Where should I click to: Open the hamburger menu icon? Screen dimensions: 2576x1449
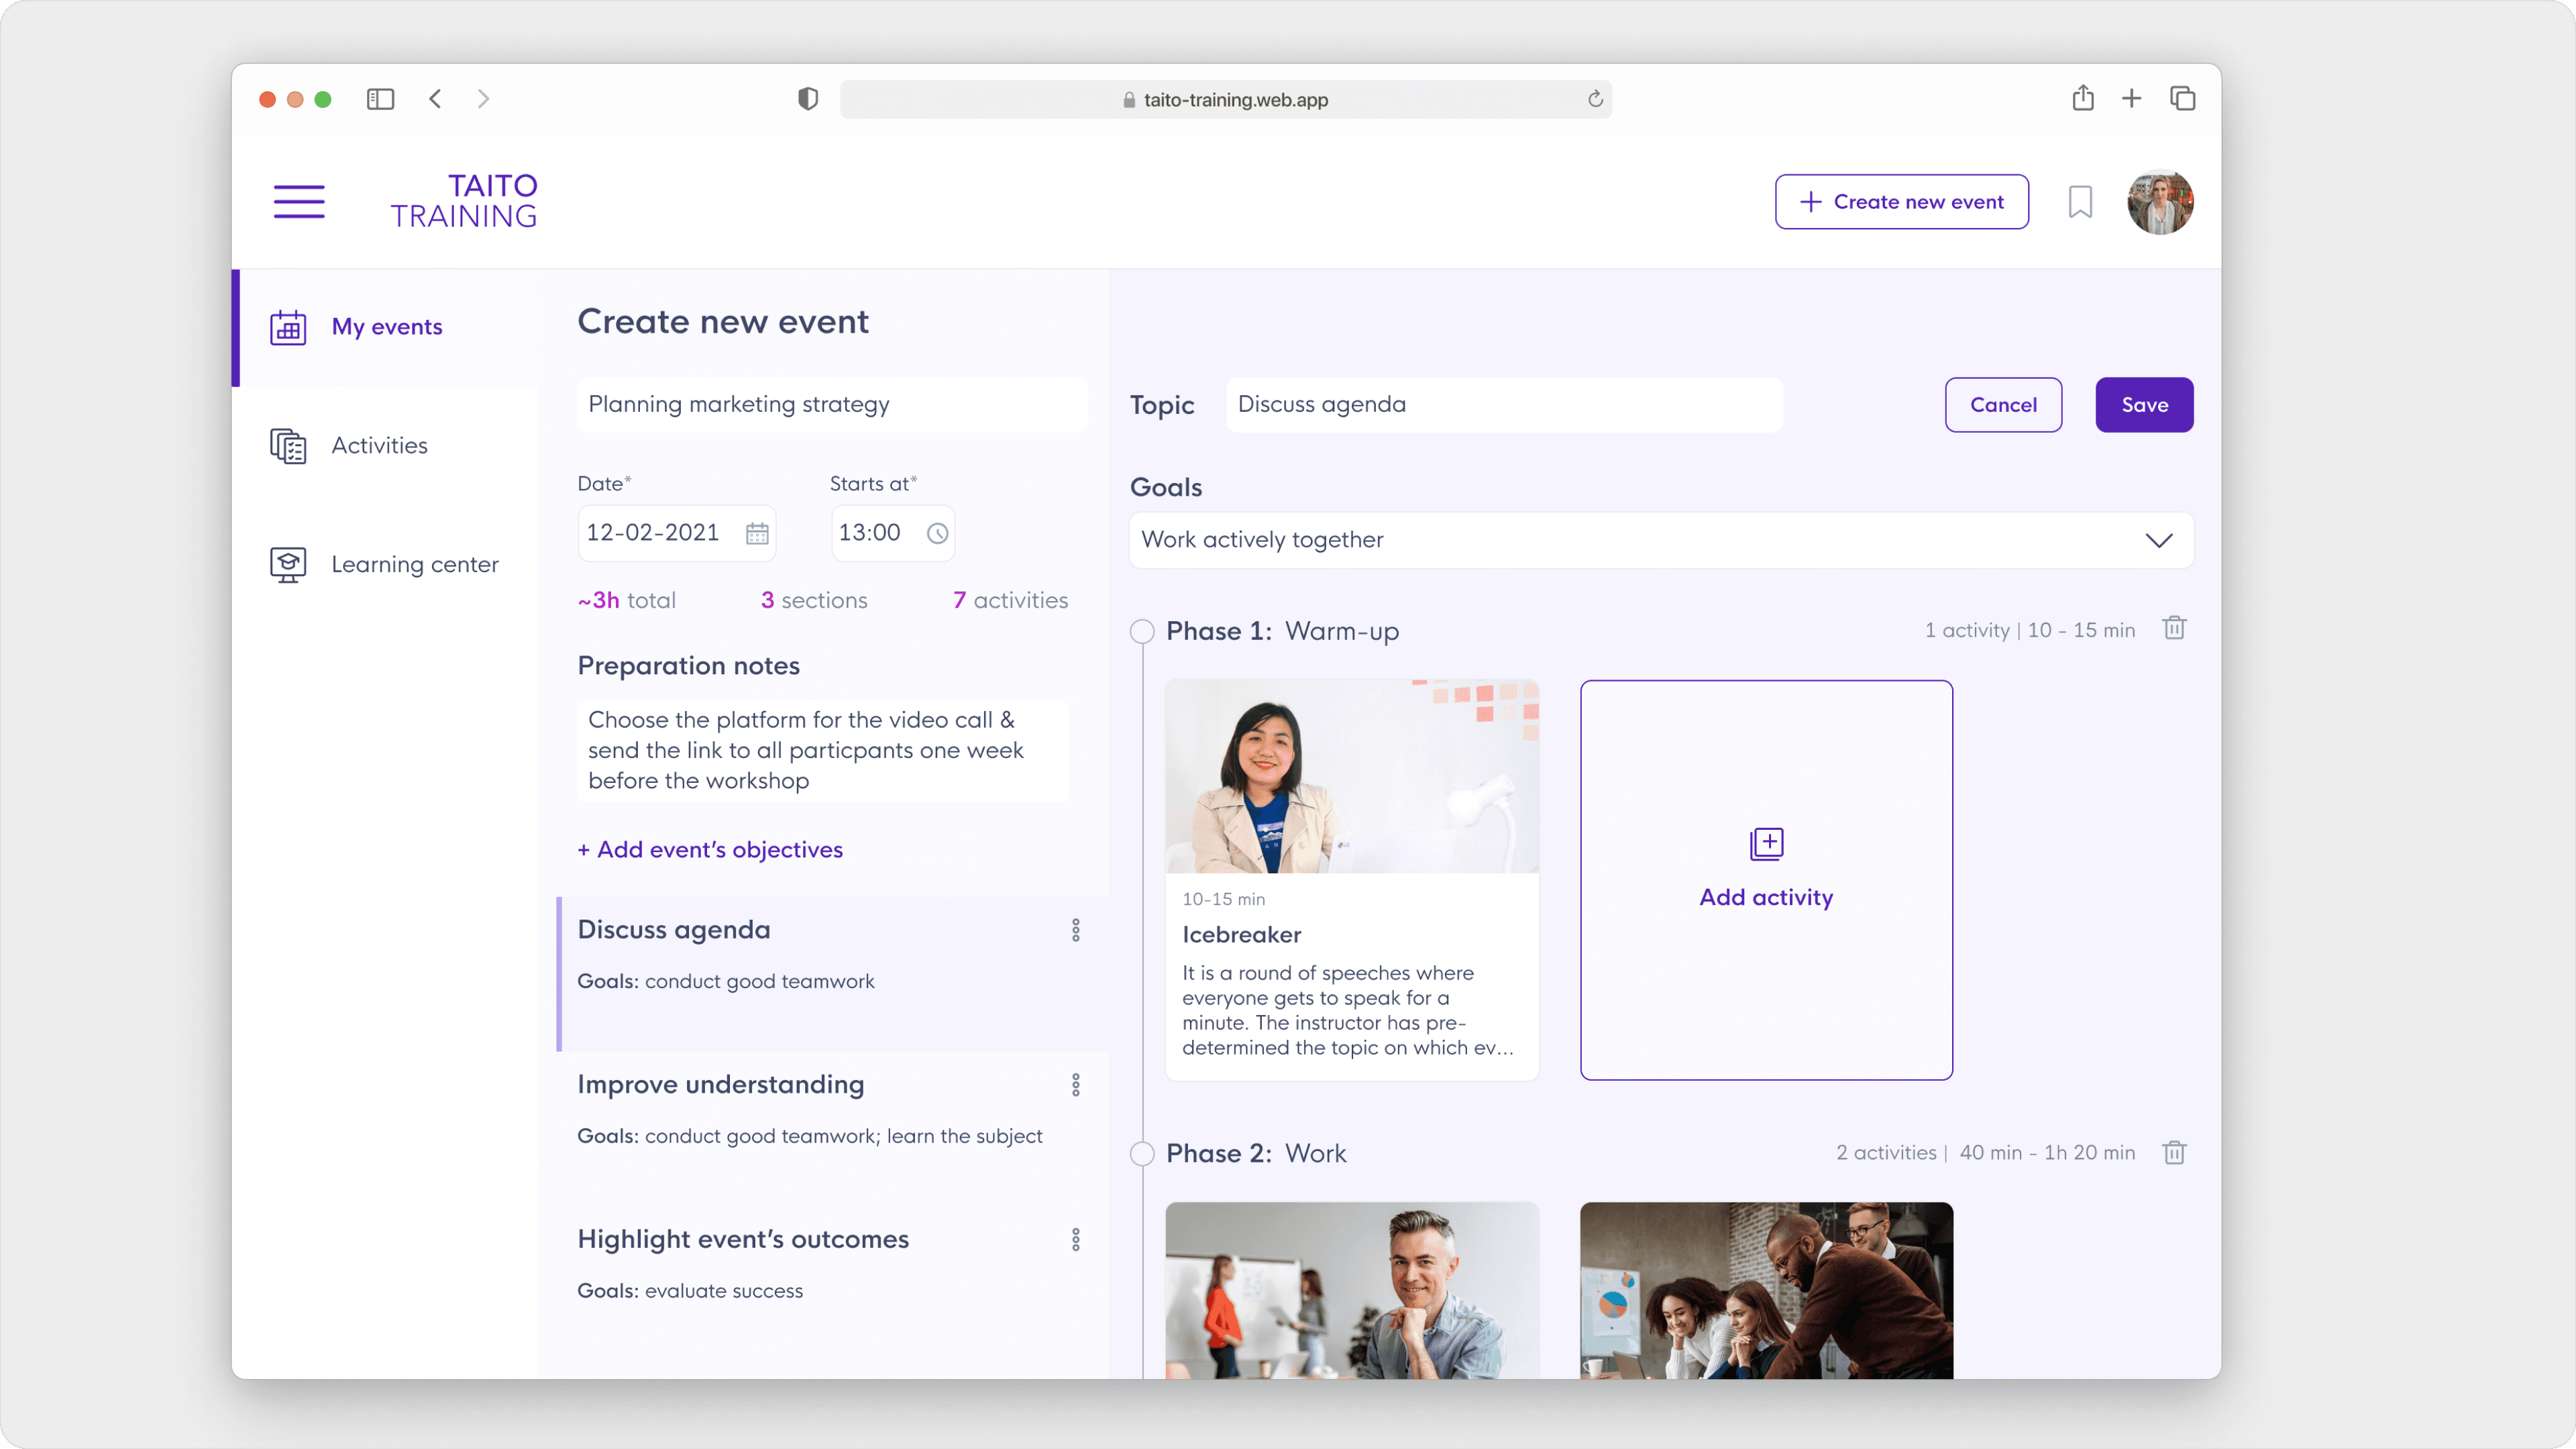click(x=299, y=201)
